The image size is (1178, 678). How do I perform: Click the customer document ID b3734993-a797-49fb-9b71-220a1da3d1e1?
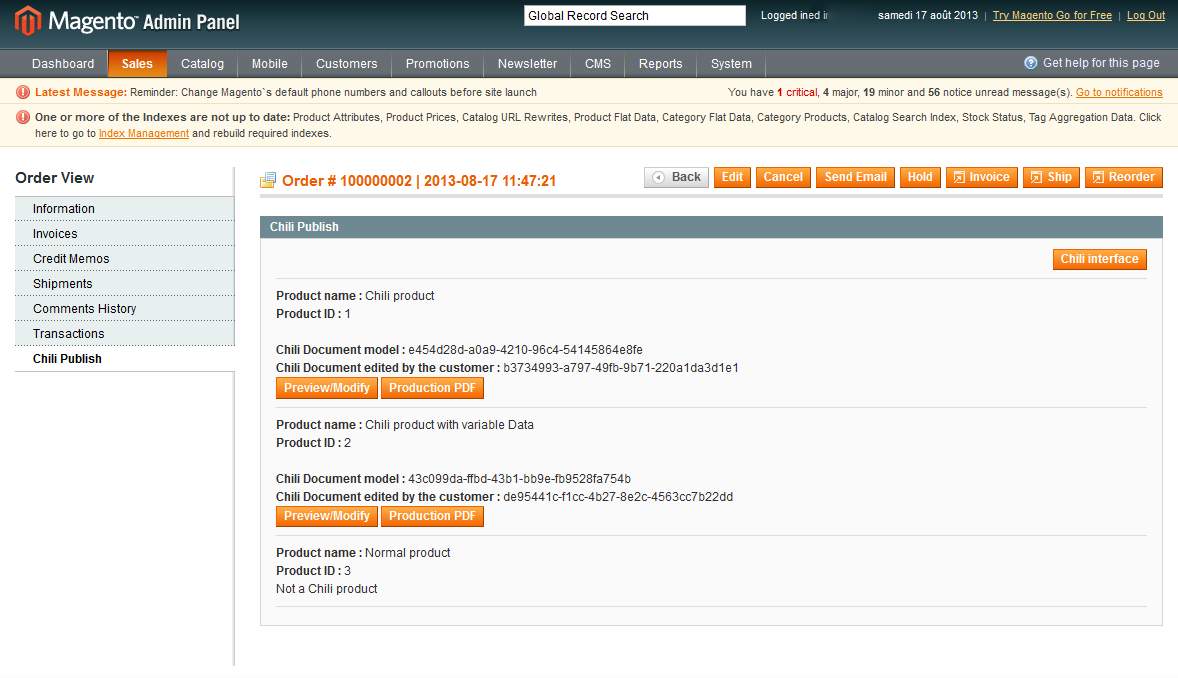[x=621, y=368]
